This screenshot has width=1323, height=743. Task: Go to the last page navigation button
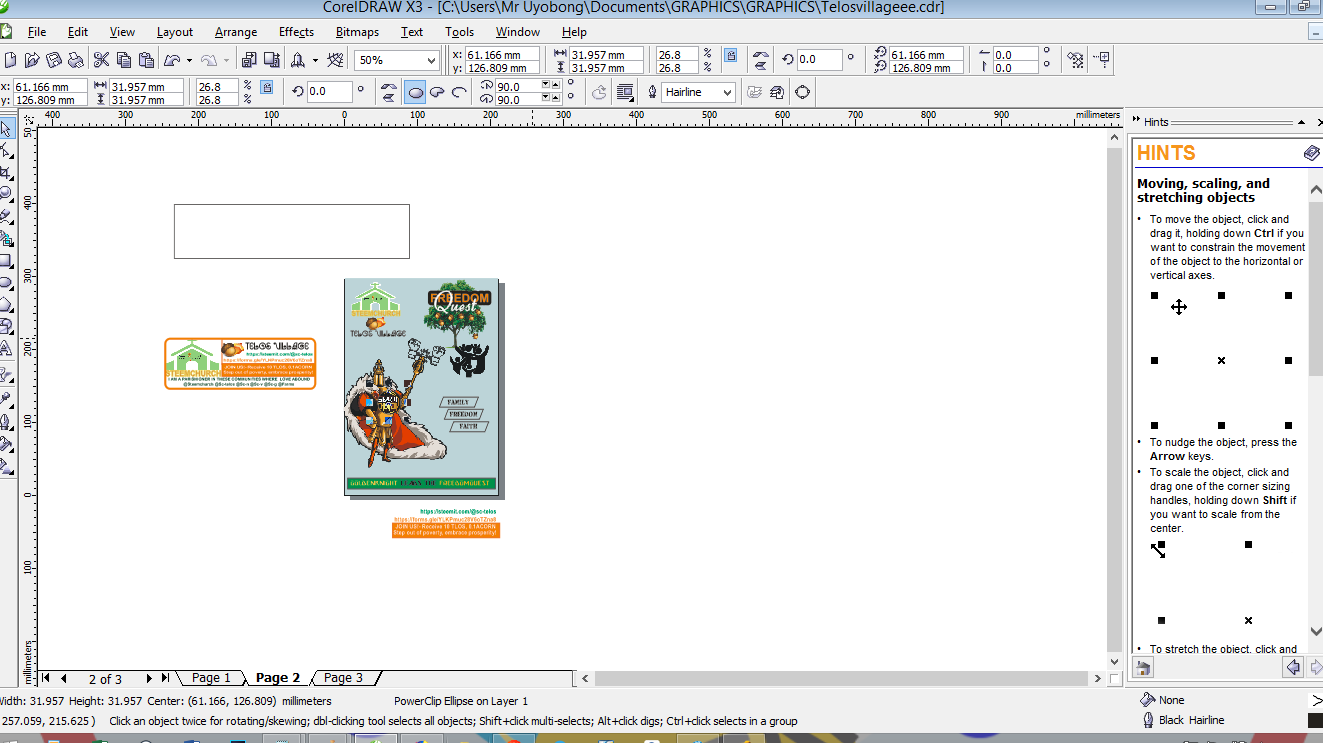tap(165, 678)
